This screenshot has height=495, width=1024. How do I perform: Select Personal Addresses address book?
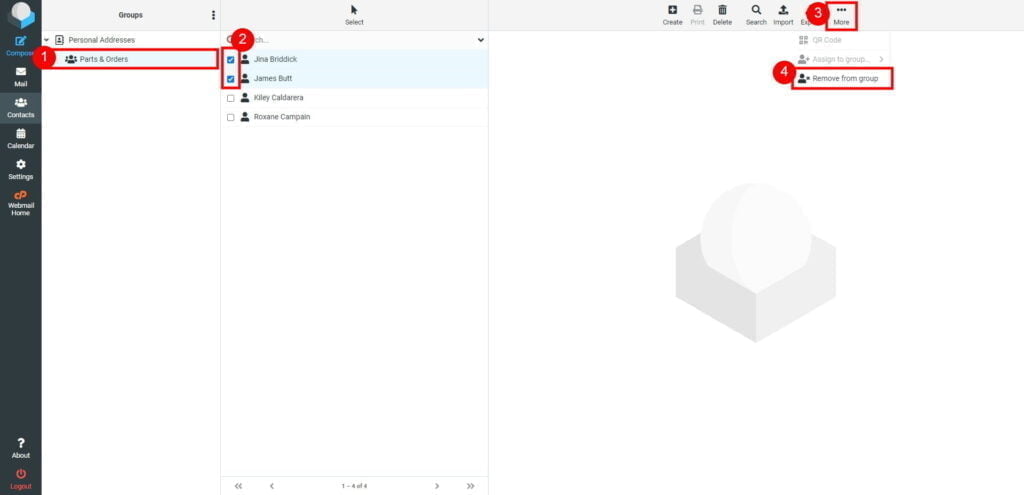pos(131,40)
